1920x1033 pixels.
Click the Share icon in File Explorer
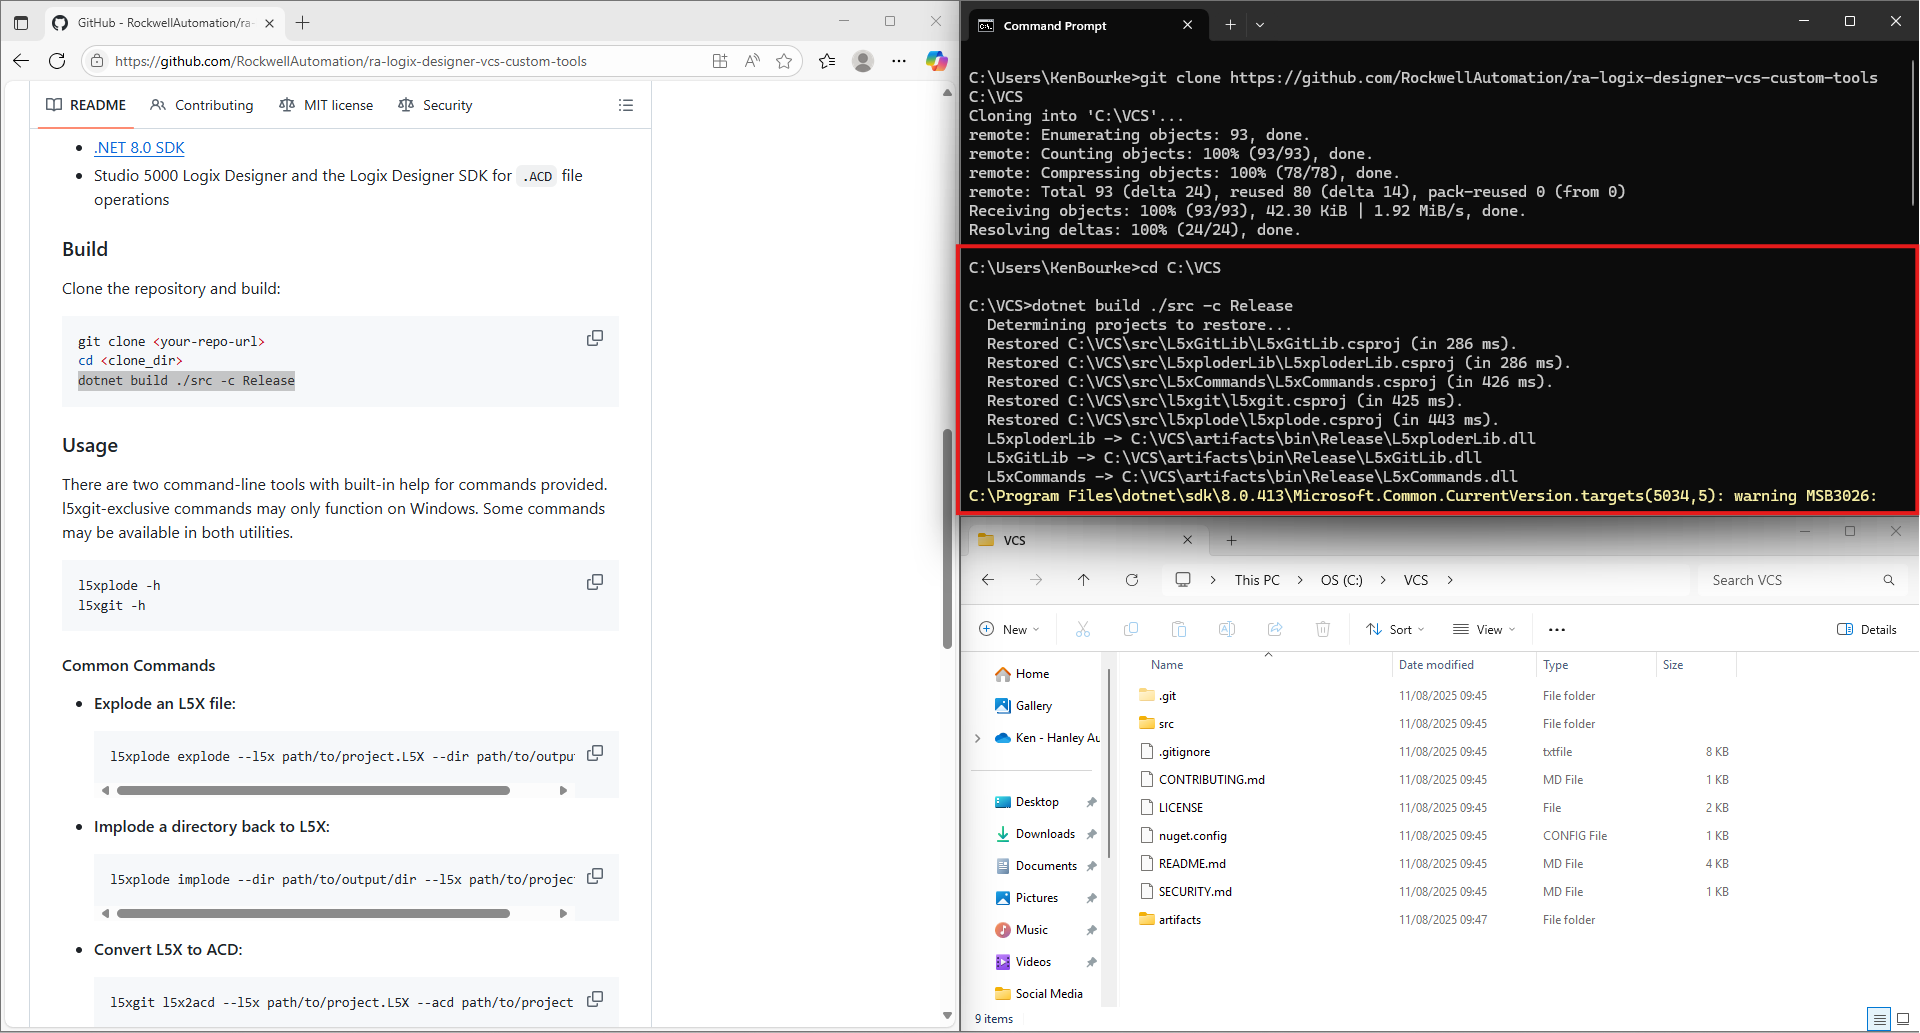click(x=1275, y=629)
